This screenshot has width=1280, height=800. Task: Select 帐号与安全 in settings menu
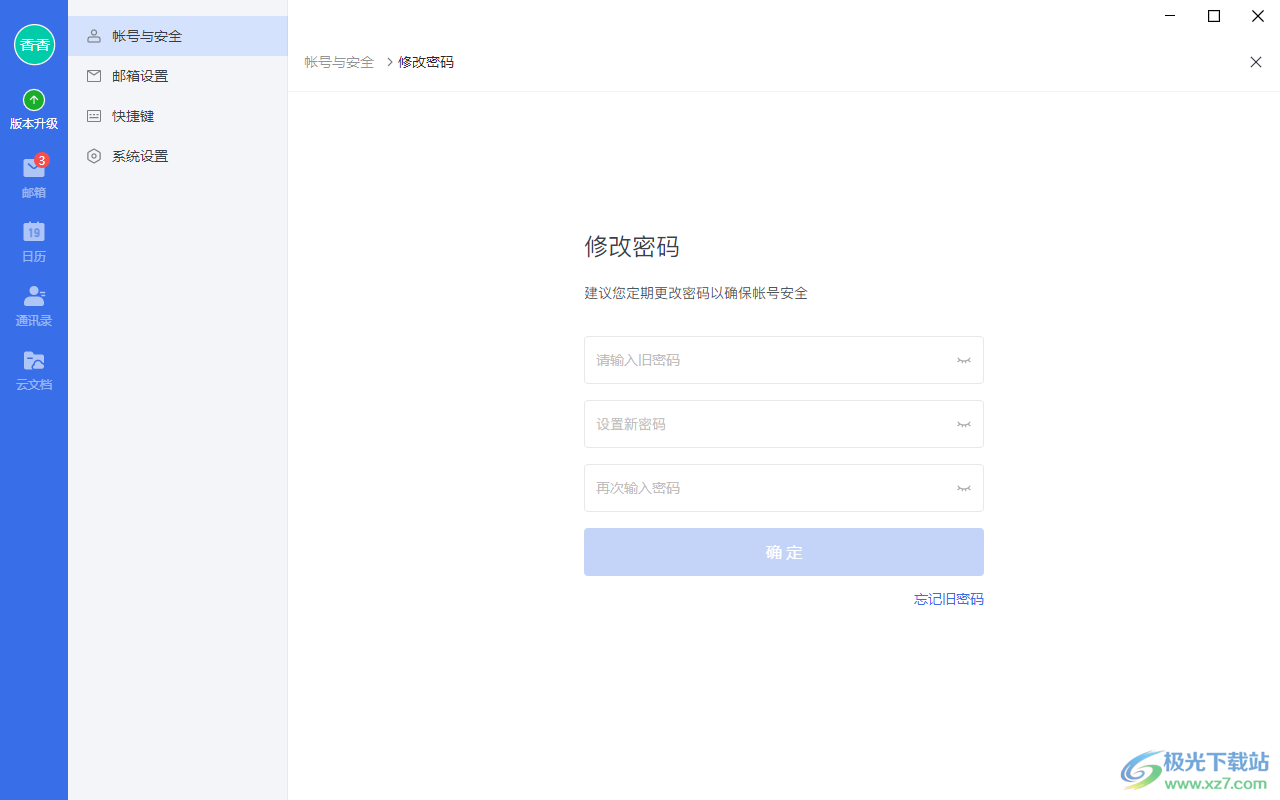pos(178,36)
